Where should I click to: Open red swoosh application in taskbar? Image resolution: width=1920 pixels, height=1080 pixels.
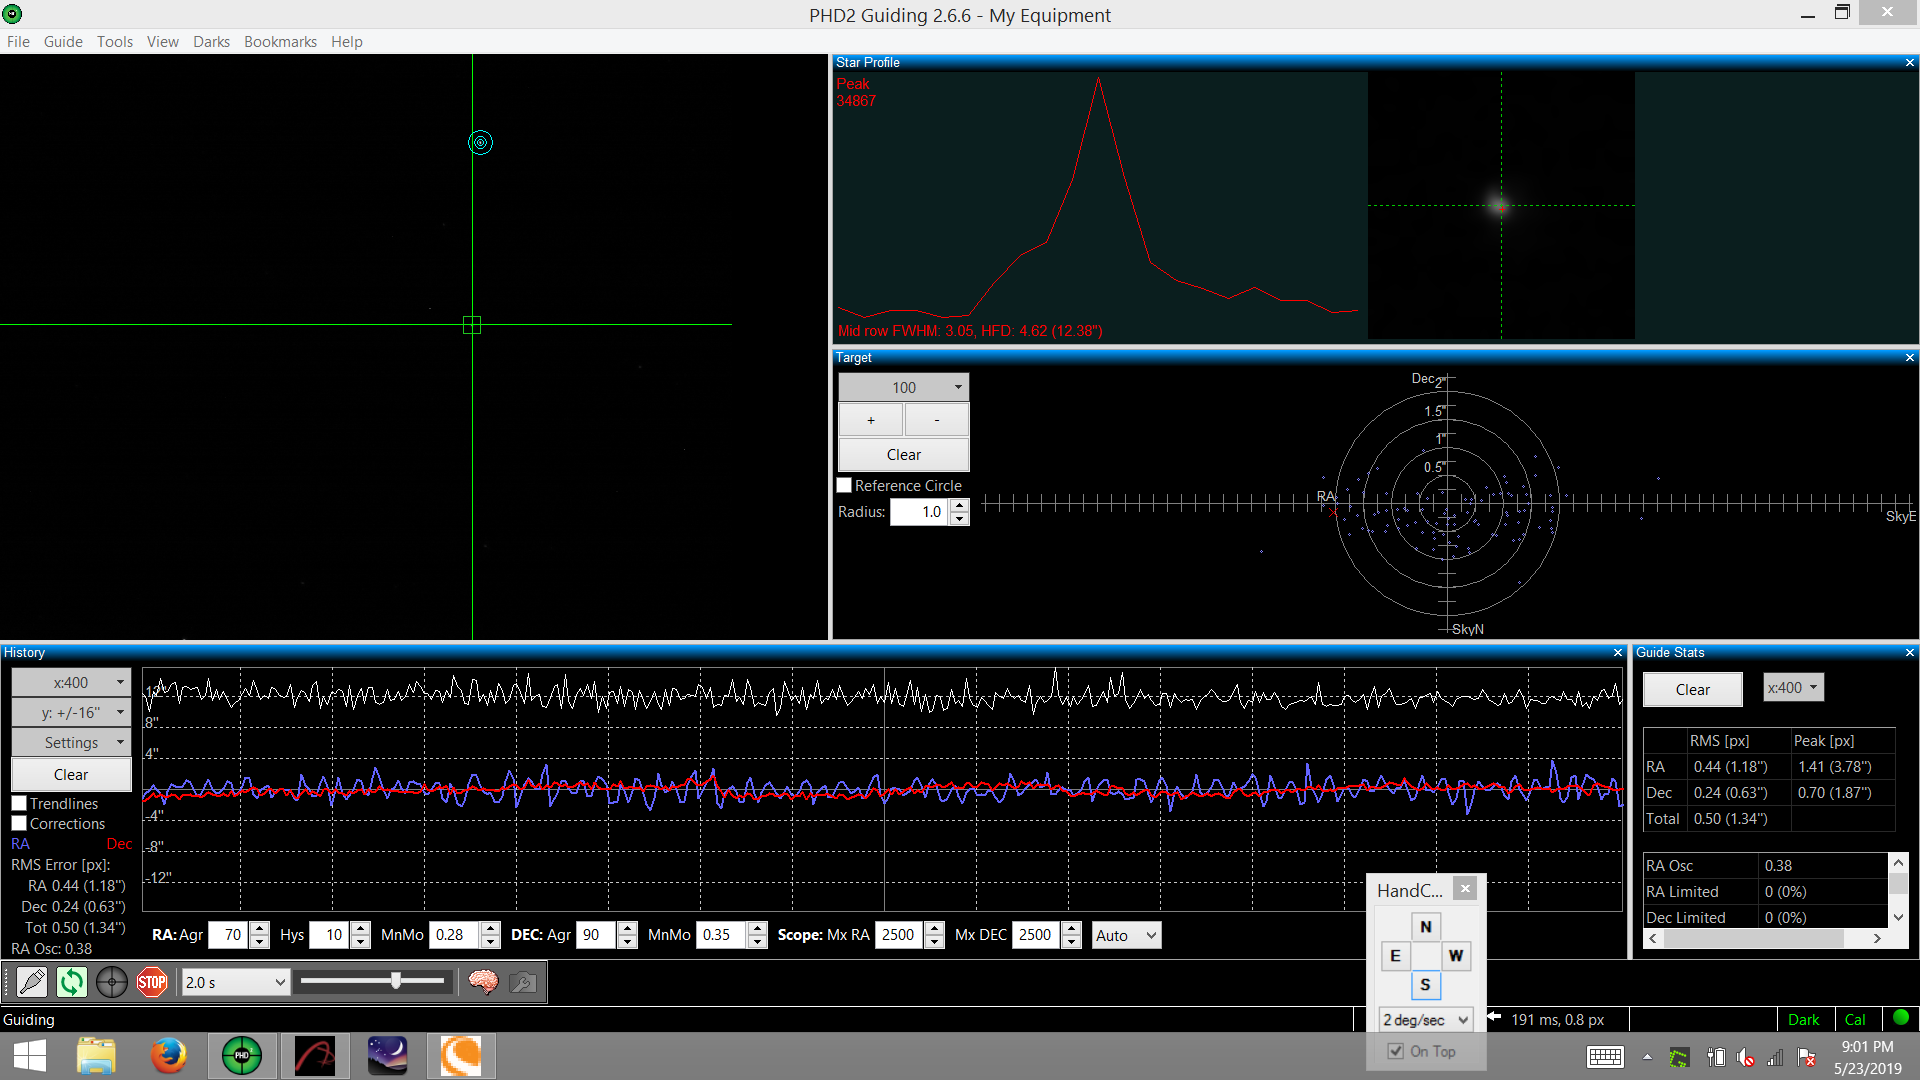coord(315,1056)
